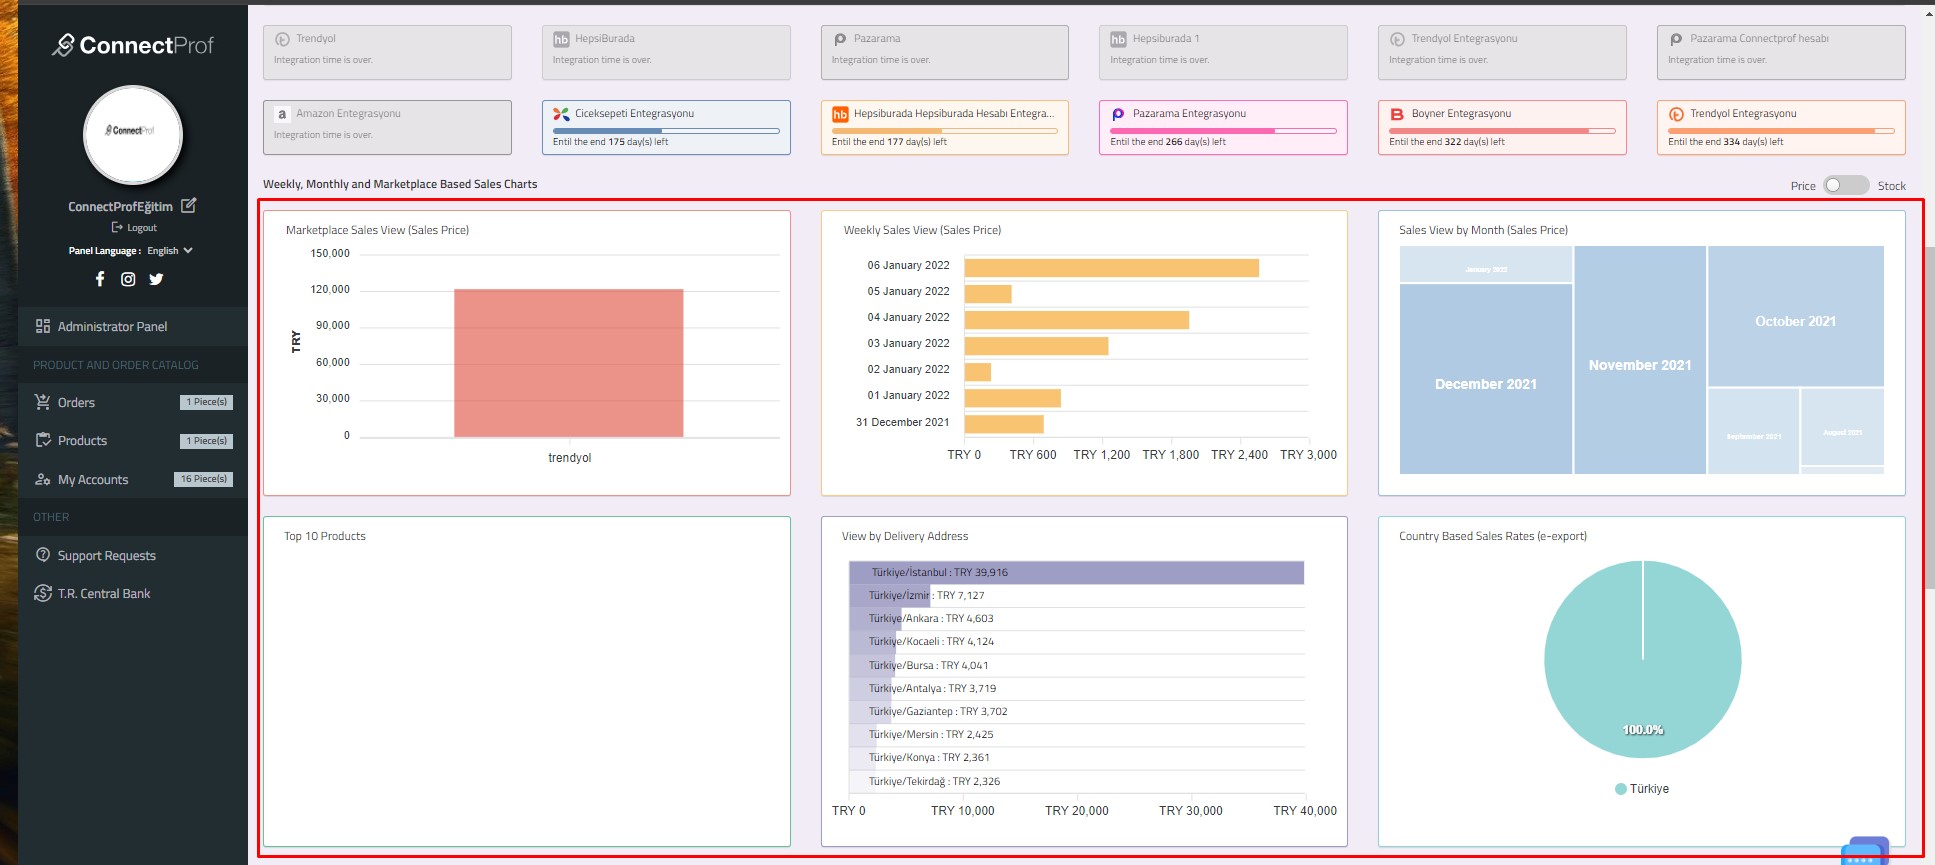The width and height of the screenshot is (1935, 865).
Task: Click the T.R. Central Bank icon
Action: coord(43,593)
